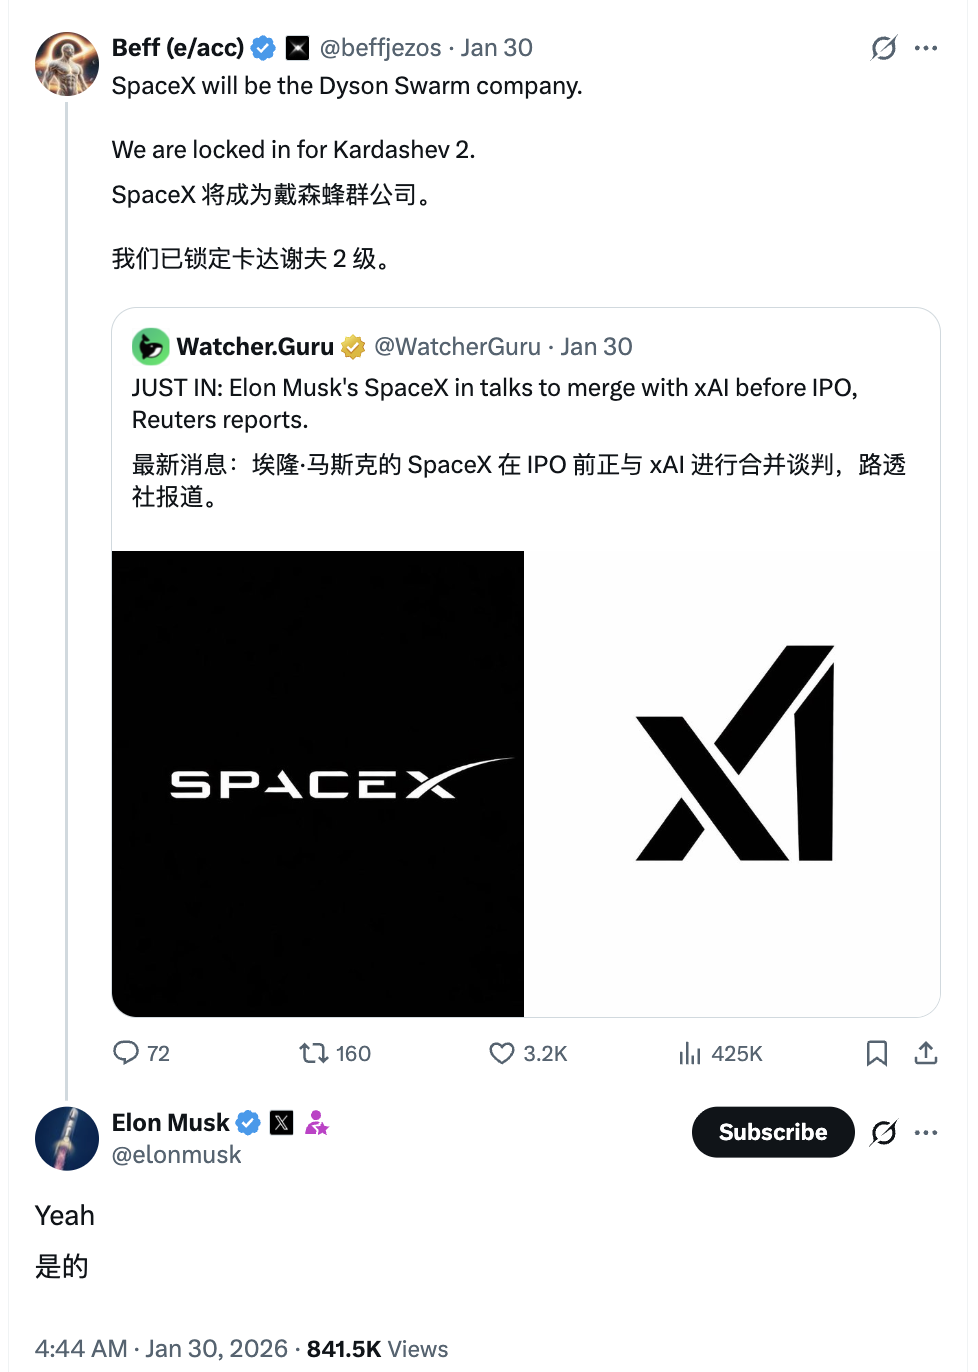The image size is (978, 1372).
Task: Bookmark Beff's Dyson Swarm post
Action: [877, 1052]
